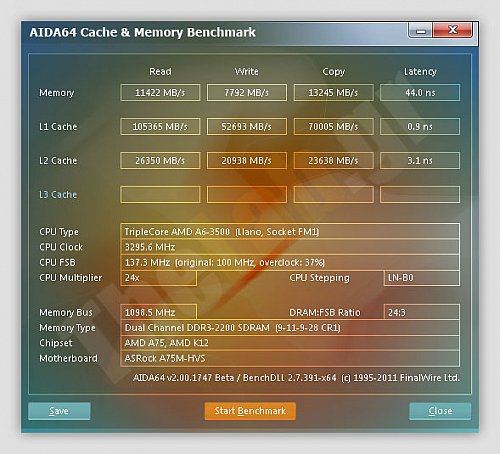Click the Close button at bottom

pyautogui.click(x=440, y=411)
